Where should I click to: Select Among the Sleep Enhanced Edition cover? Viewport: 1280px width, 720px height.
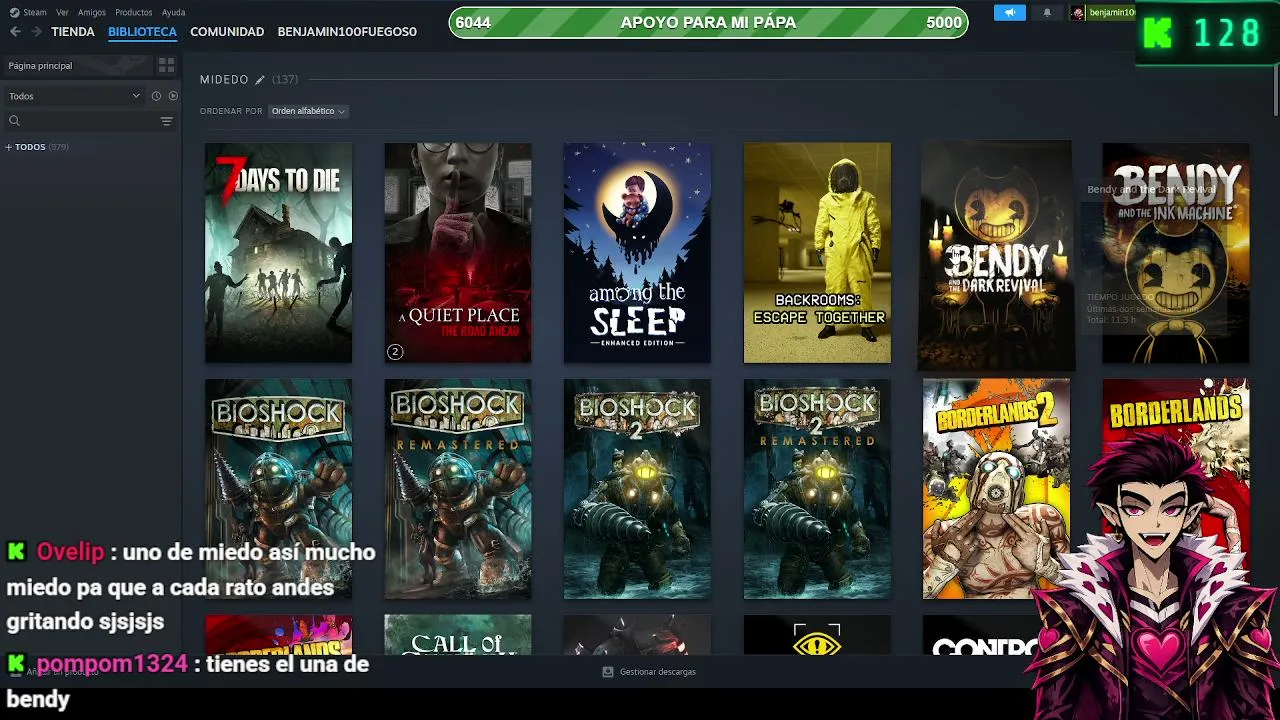pos(637,253)
